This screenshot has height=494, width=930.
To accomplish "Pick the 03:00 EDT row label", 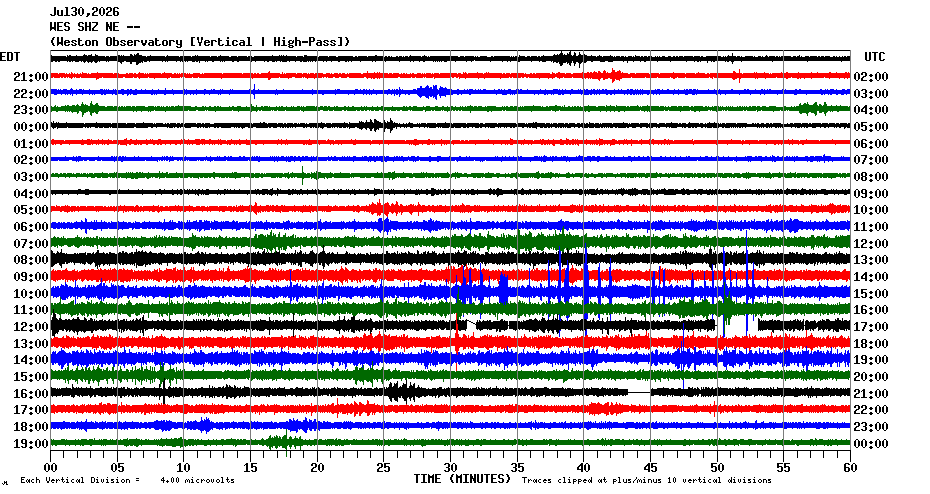I will click(x=31, y=177).
